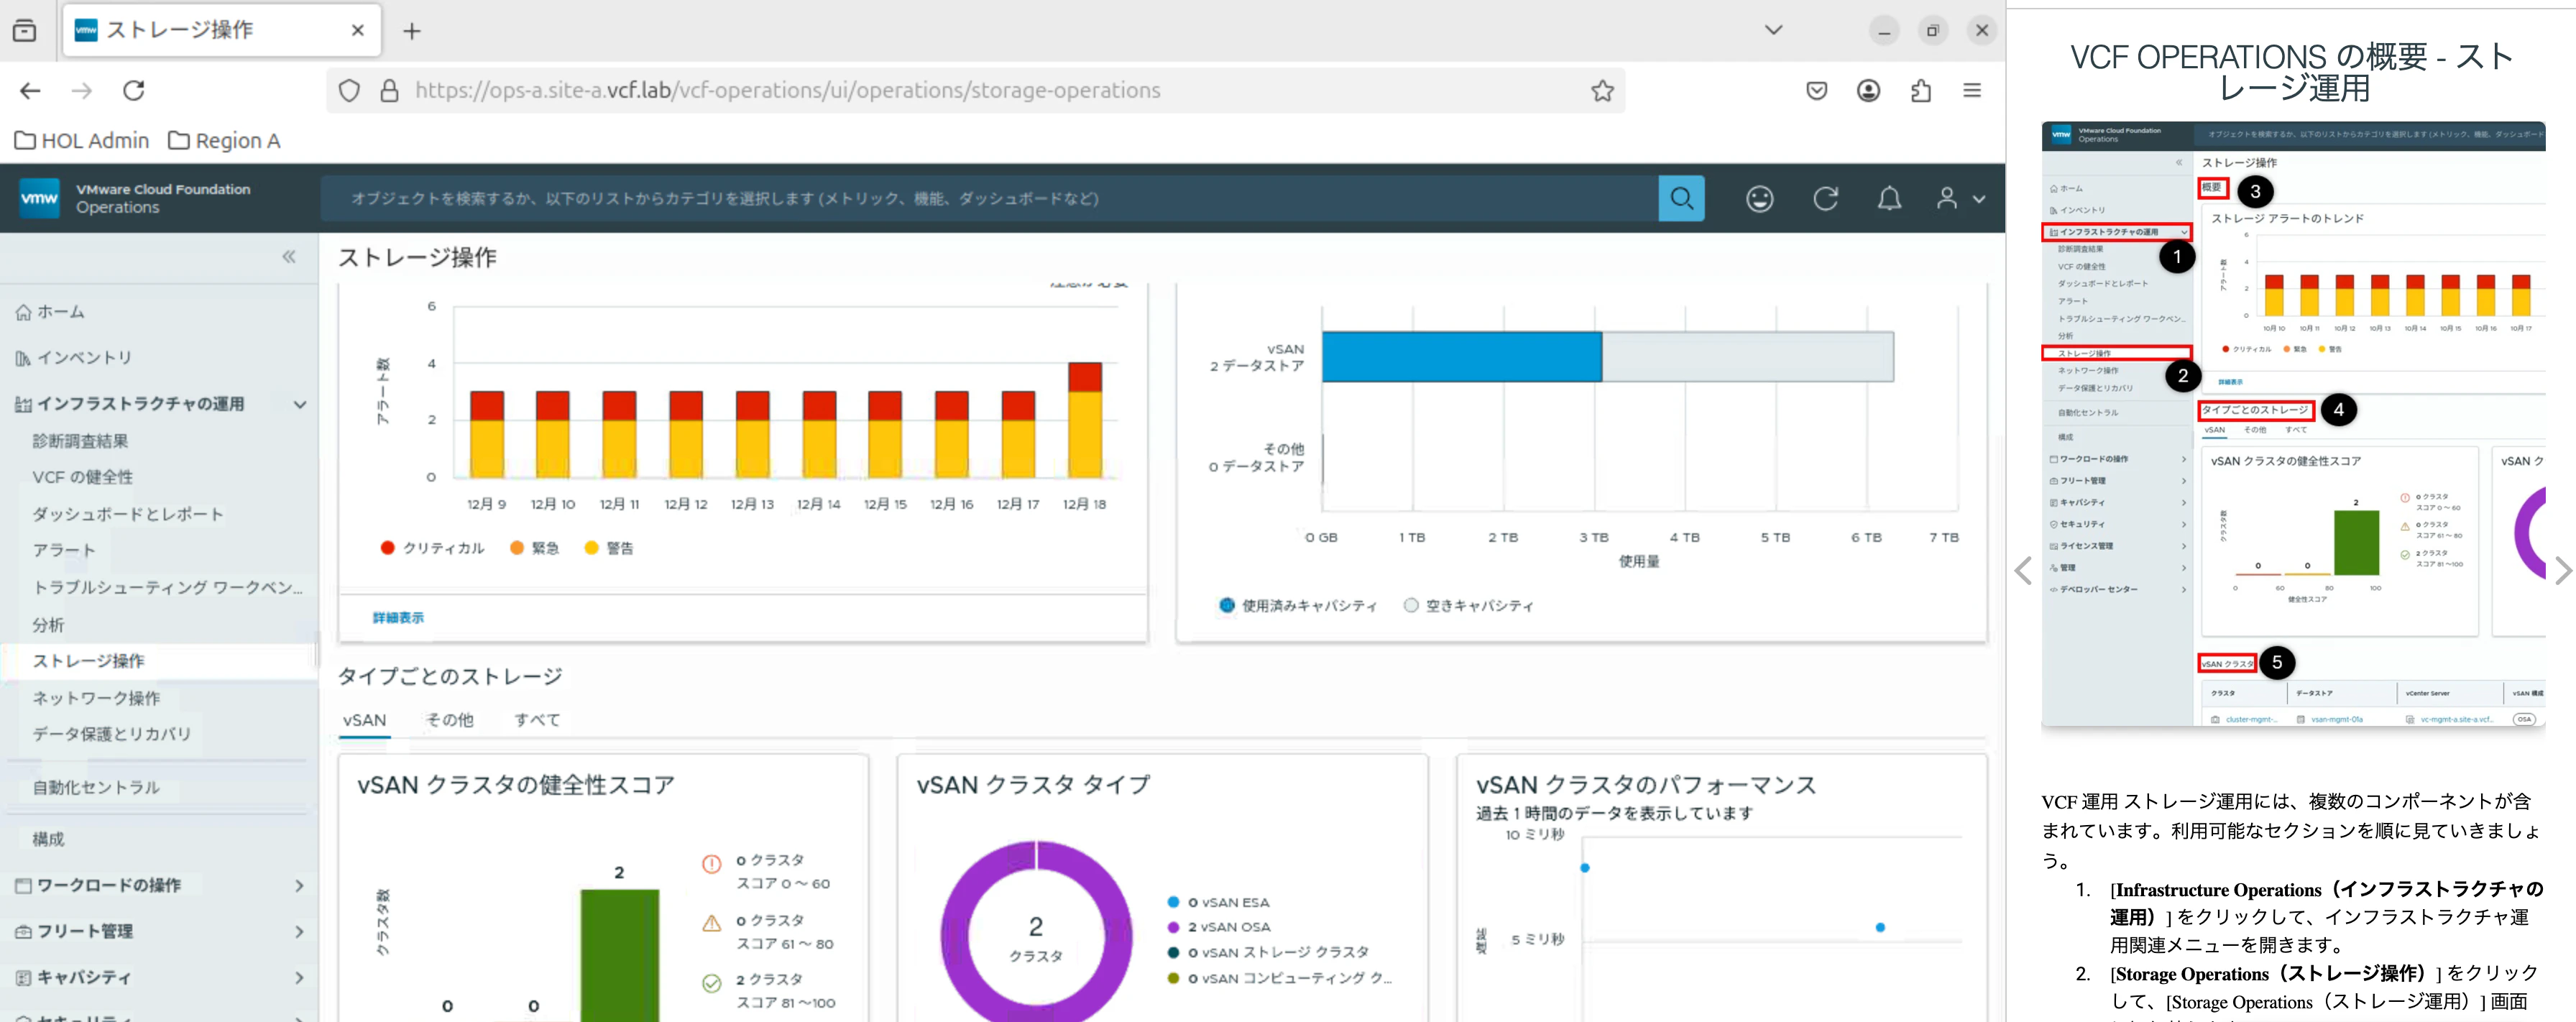The image size is (2576, 1022).
Task: Open 診断調査結果 in the sidebar
Action: tap(80, 441)
